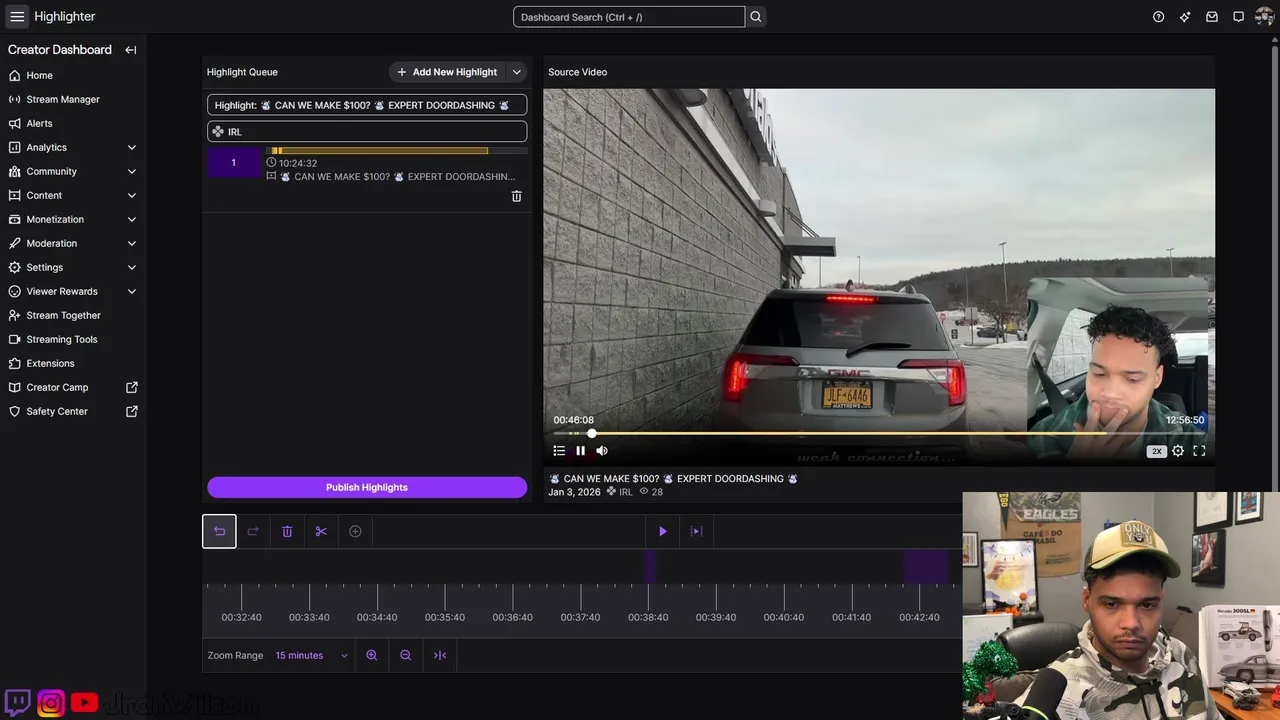Open the hamburger navigation menu

click(17, 16)
